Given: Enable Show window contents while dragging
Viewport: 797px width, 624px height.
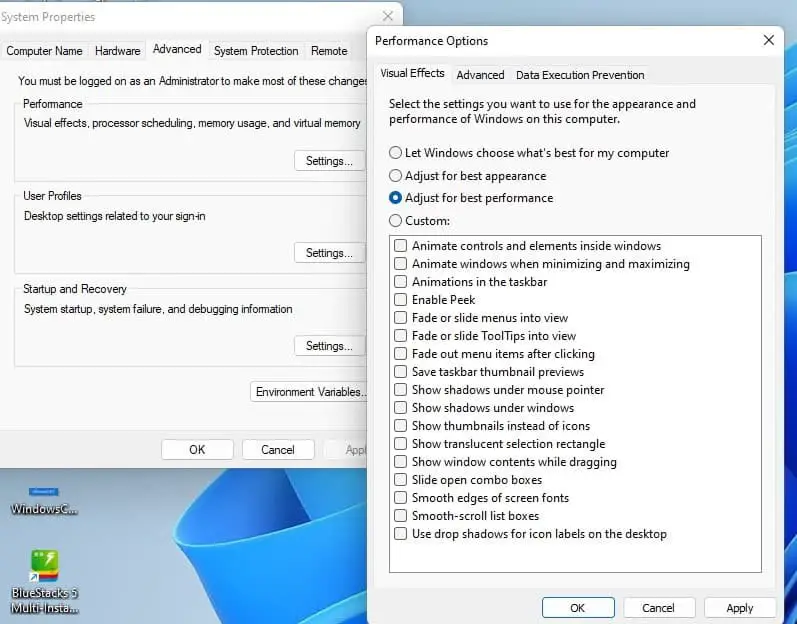Looking at the screenshot, I should (x=401, y=461).
